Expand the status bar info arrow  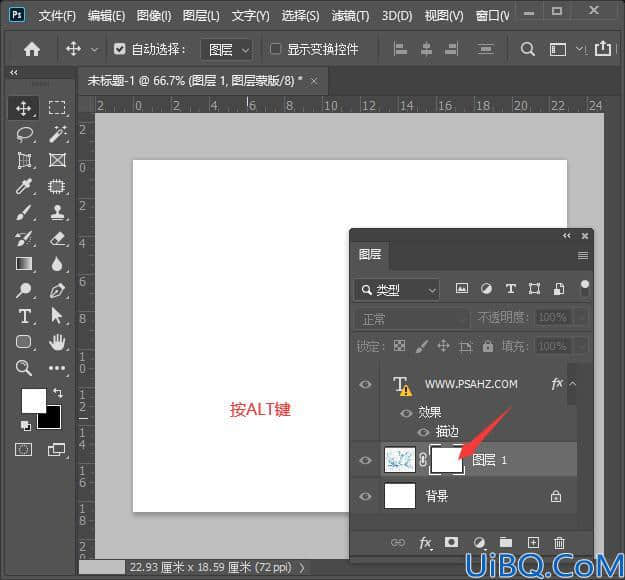click(x=303, y=567)
